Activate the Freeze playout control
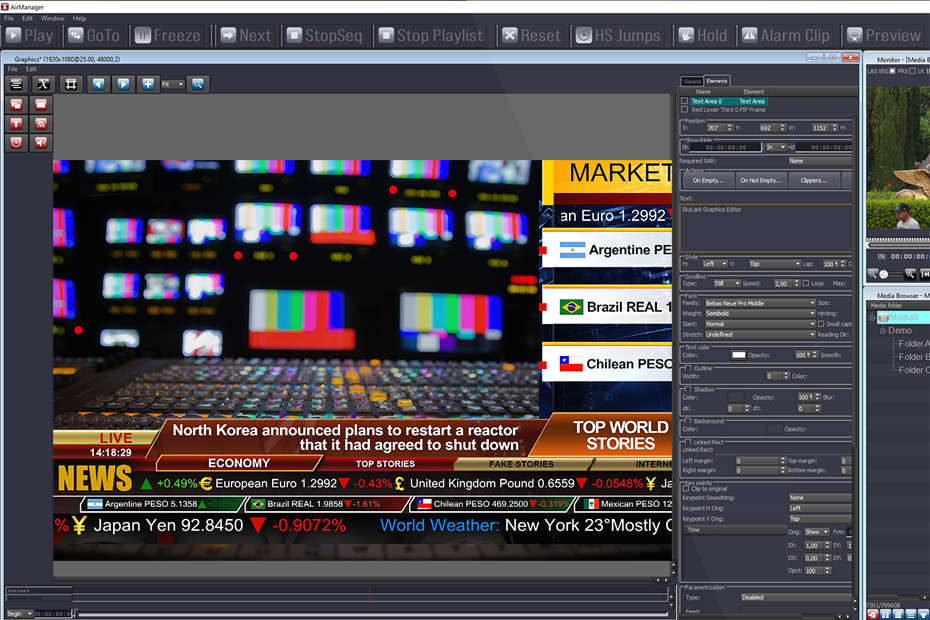 (168, 35)
